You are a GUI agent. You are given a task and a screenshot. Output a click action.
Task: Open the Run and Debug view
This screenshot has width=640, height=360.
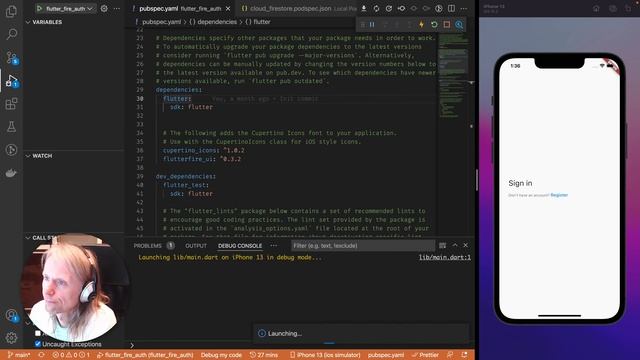click(11, 80)
